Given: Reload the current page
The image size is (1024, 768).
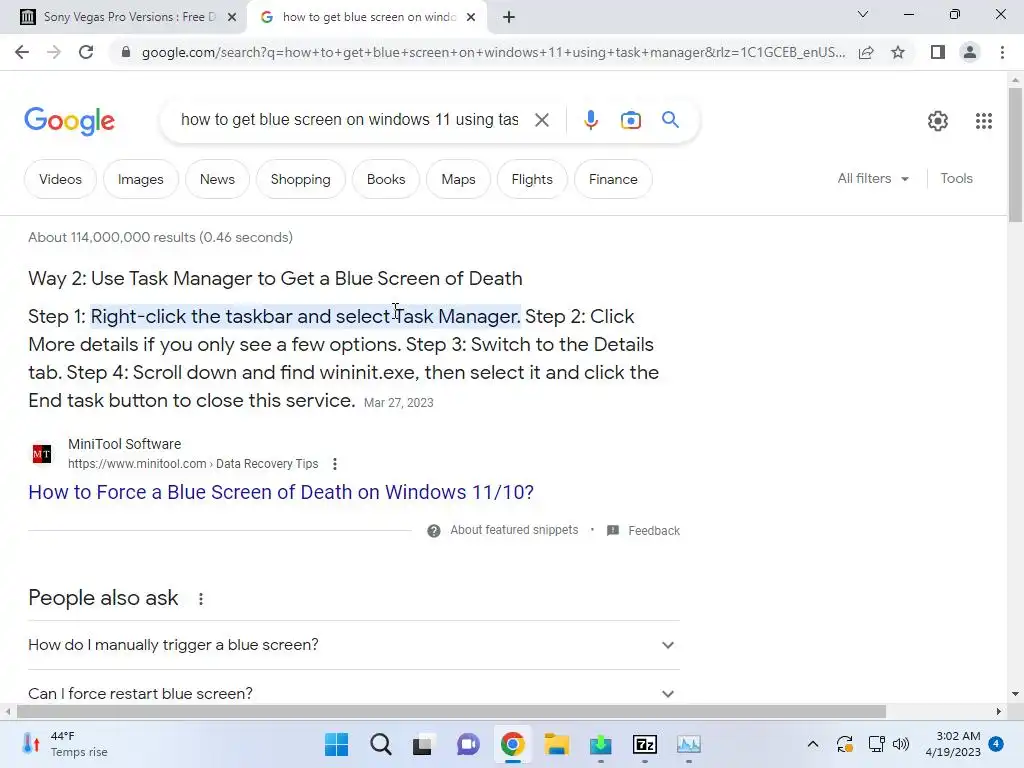Looking at the screenshot, I should pyautogui.click(x=86, y=52).
